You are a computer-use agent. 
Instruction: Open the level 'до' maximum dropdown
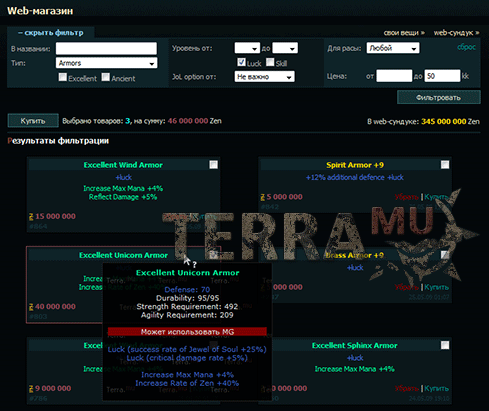pyautogui.click(x=285, y=48)
